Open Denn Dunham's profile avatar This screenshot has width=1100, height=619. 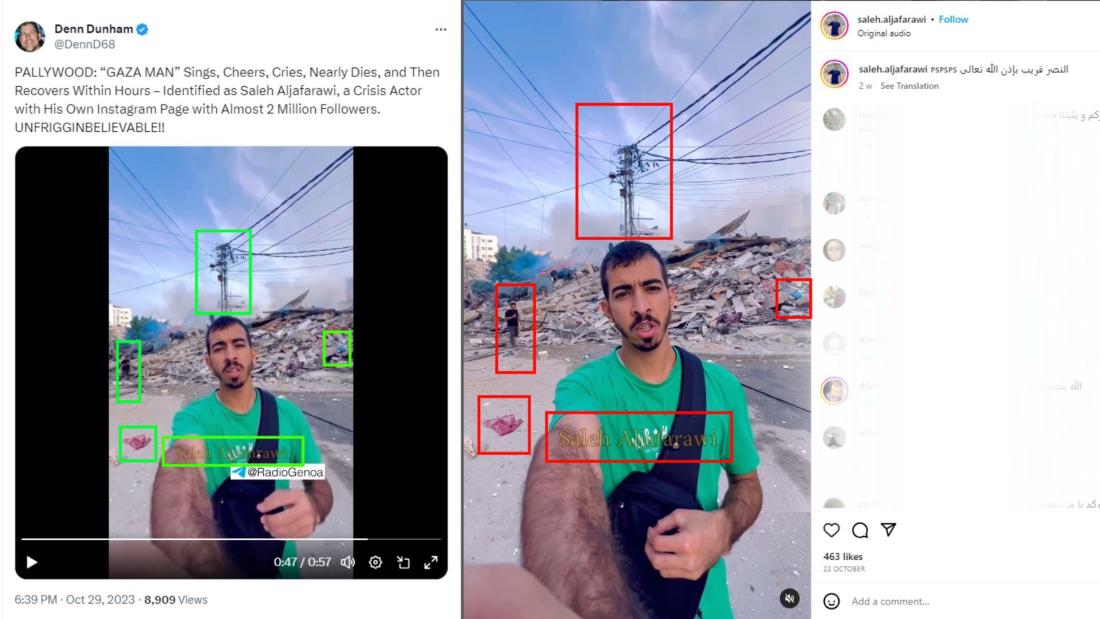pyautogui.click(x=29, y=36)
